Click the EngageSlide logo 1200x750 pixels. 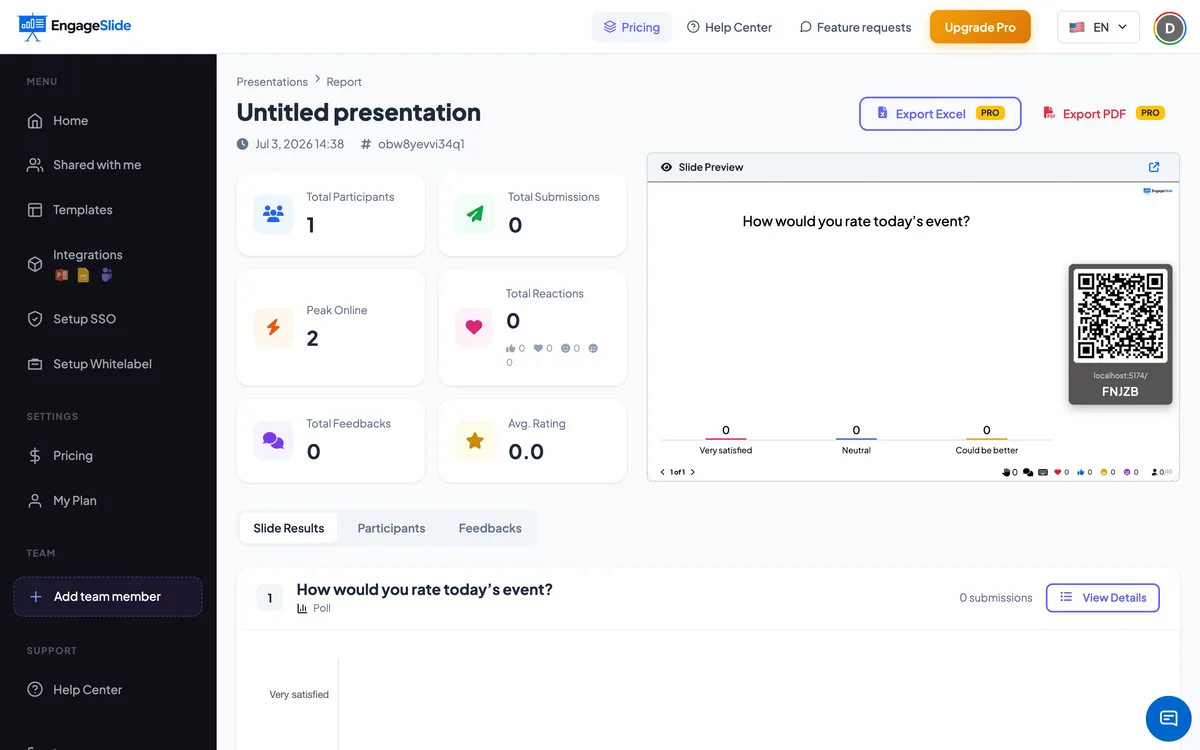75,26
